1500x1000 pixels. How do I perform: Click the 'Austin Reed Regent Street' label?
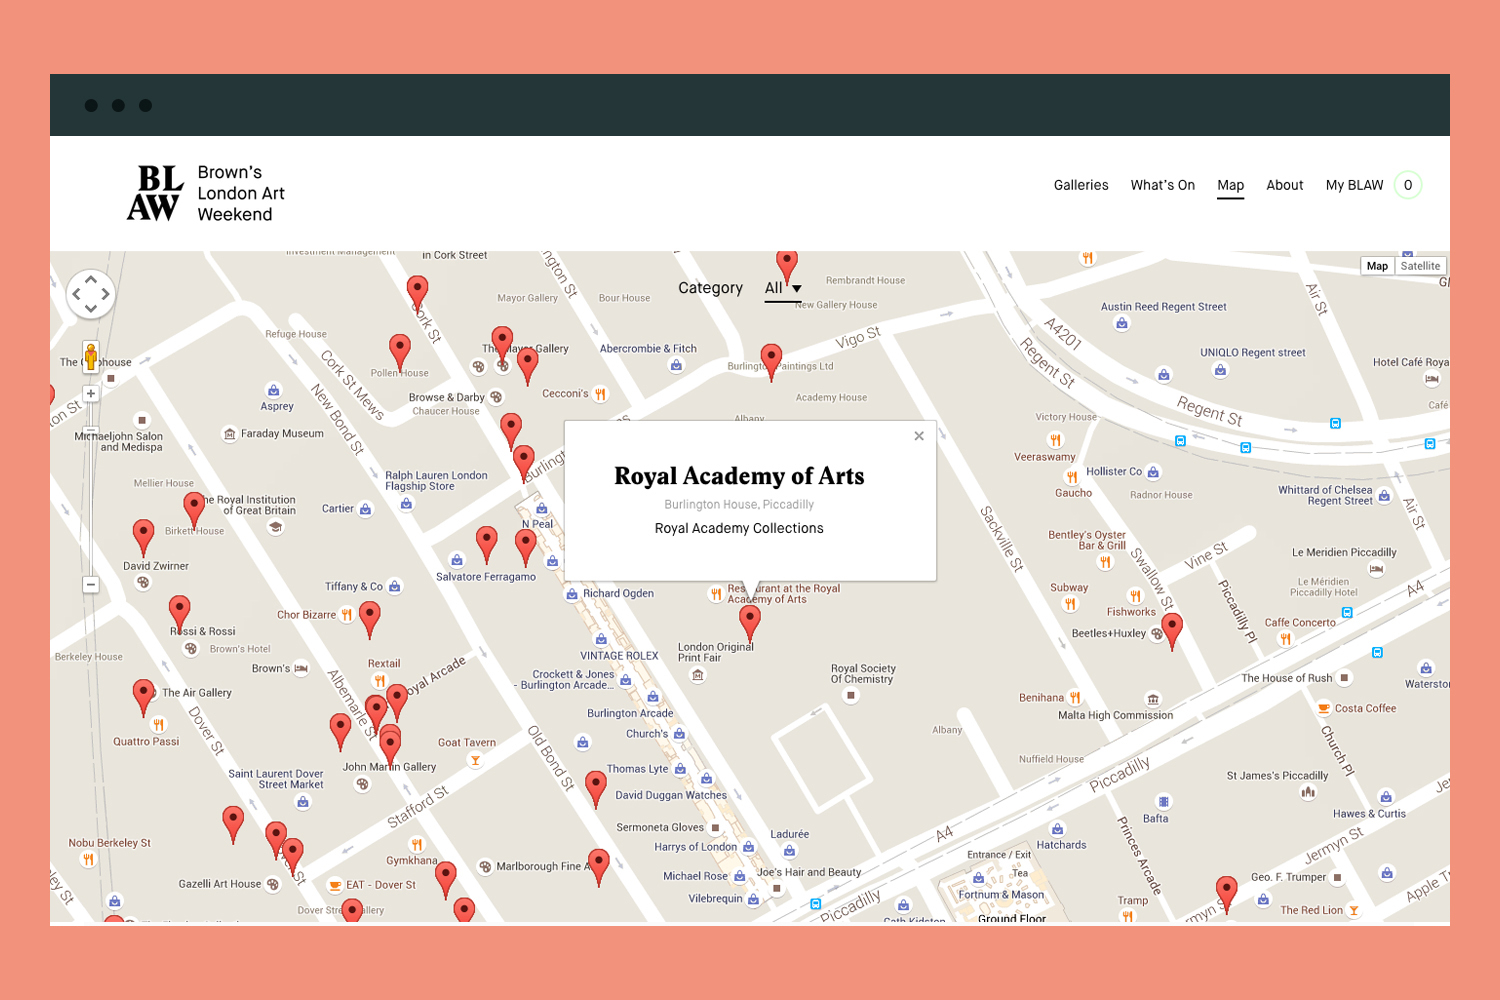1164,307
